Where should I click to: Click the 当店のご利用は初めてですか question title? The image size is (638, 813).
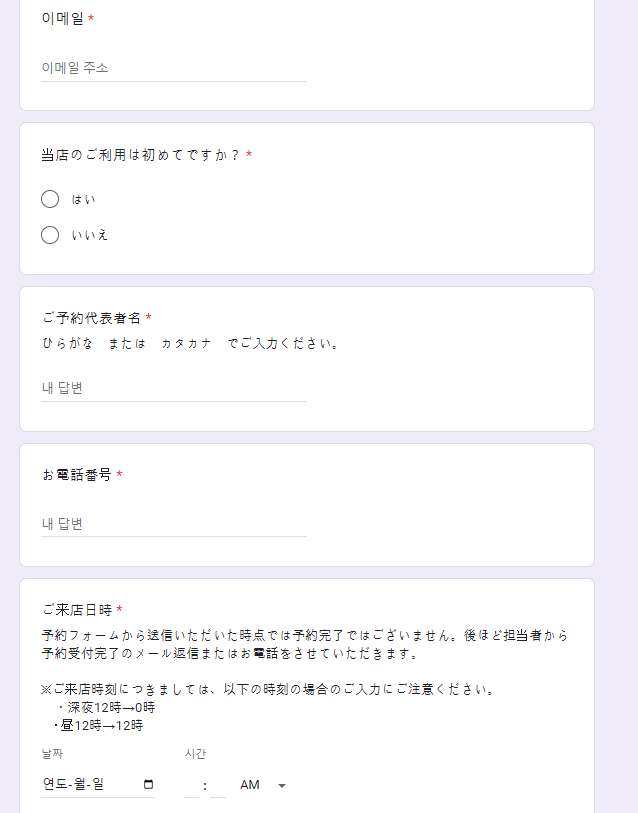click(x=140, y=155)
